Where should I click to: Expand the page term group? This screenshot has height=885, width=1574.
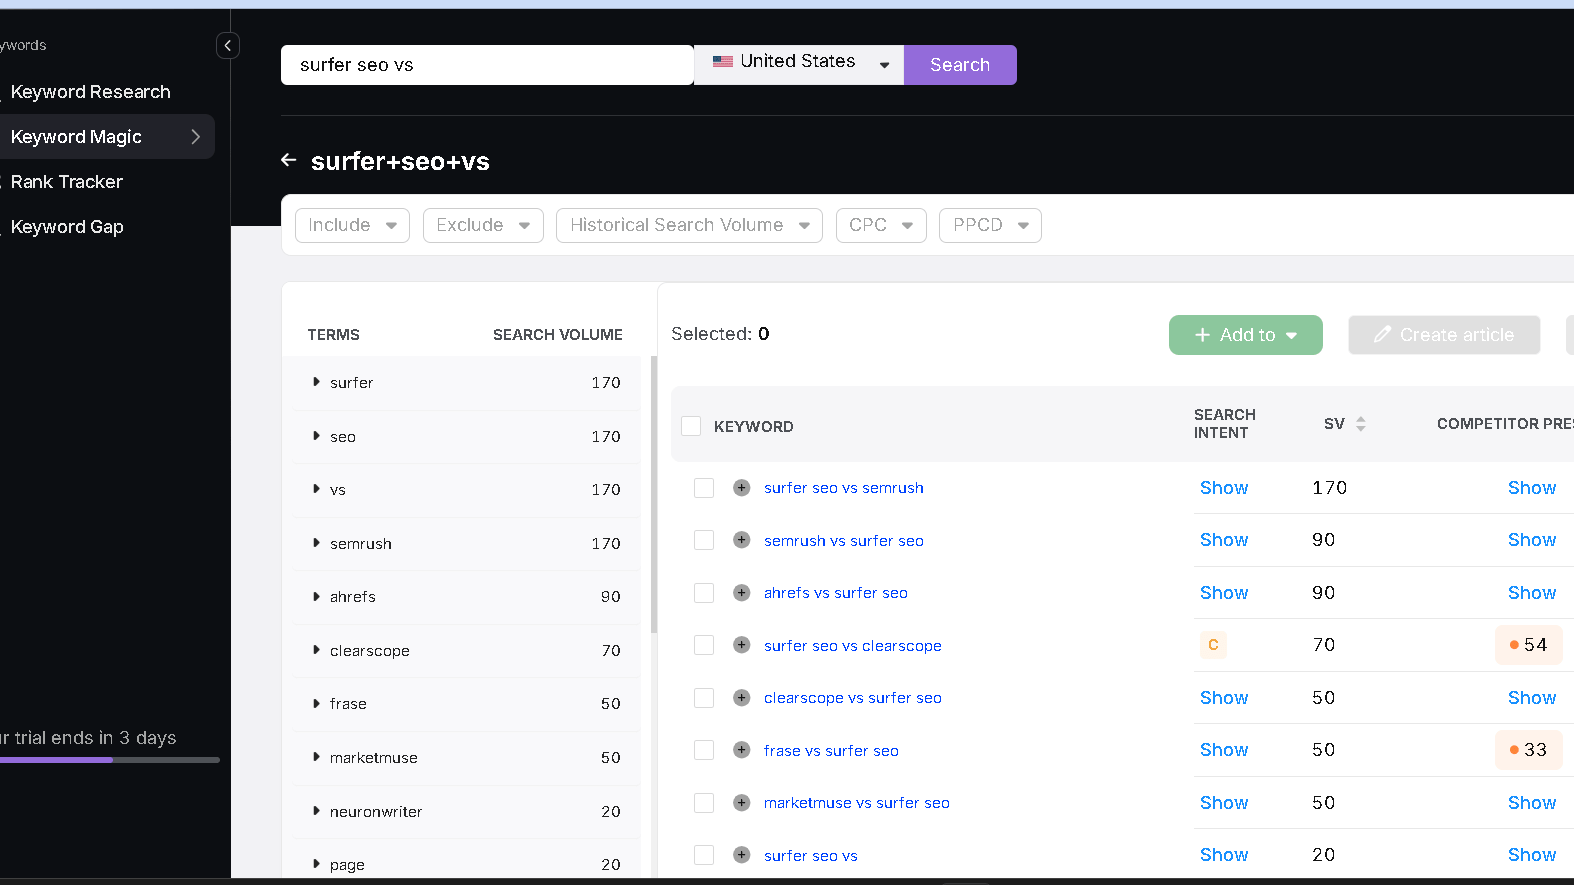click(x=316, y=864)
